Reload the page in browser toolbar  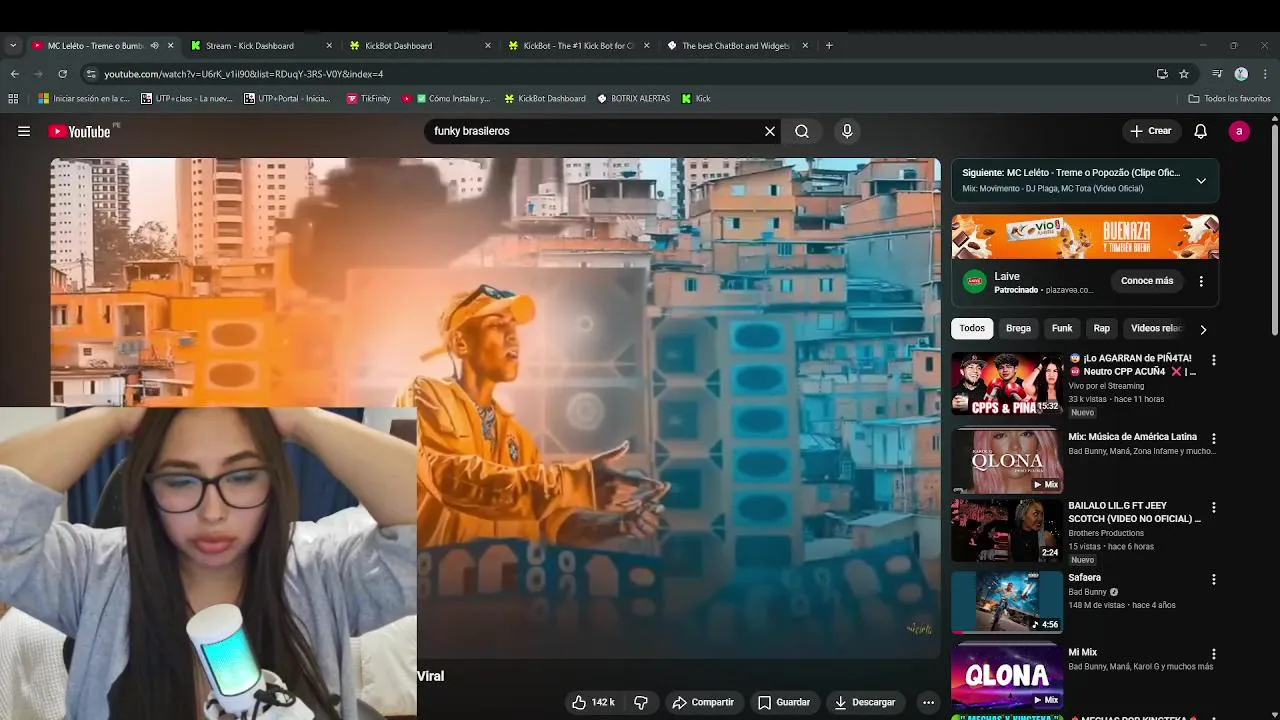pyautogui.click(x=62, y=74)
